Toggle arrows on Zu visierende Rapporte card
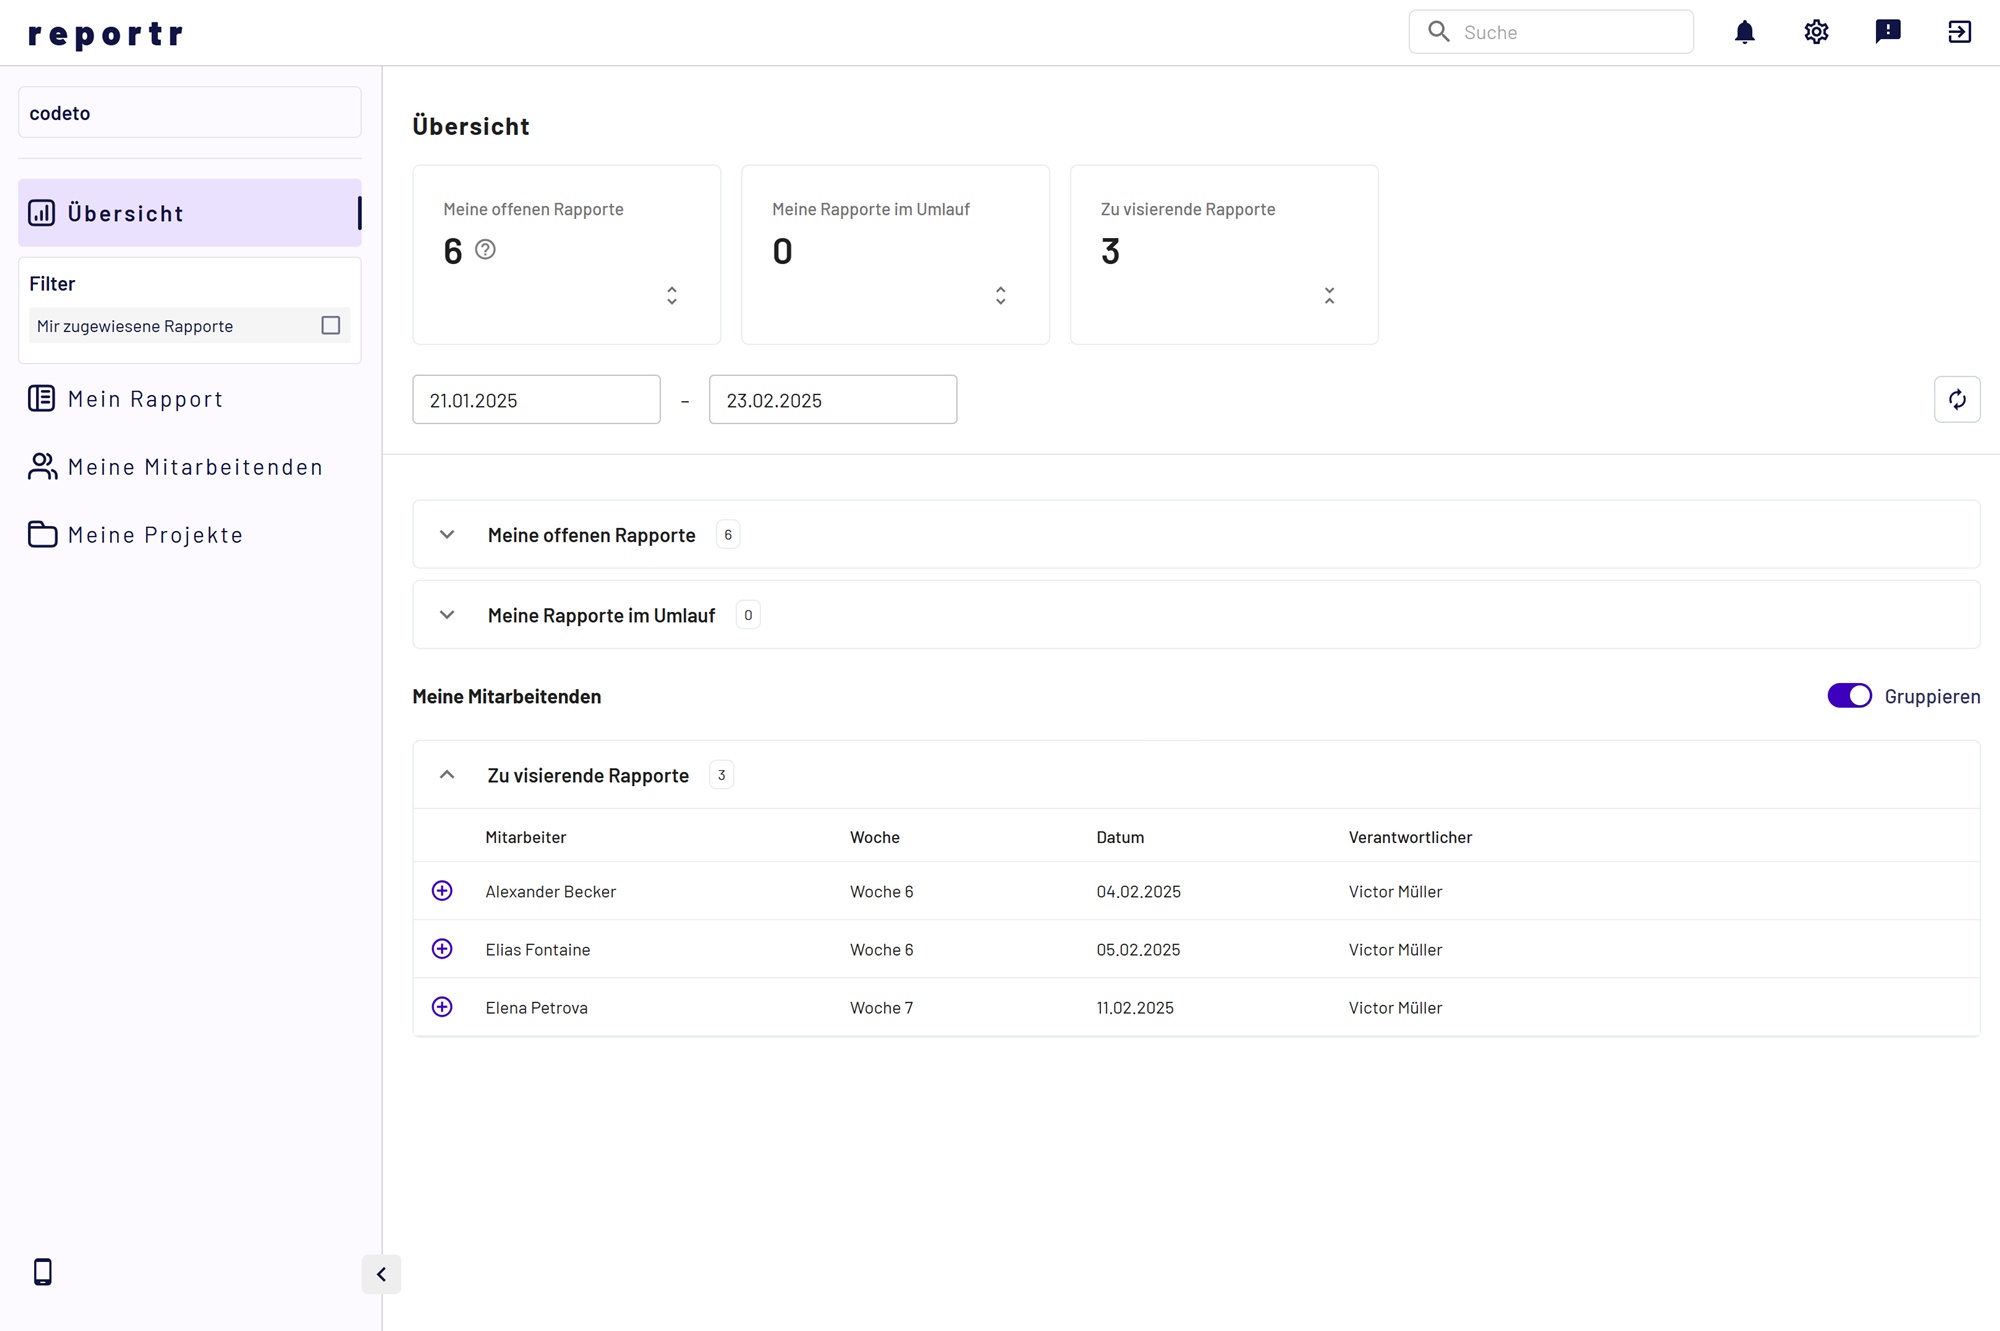This screenshot has width=2000, height=1331. [1329, 295]
